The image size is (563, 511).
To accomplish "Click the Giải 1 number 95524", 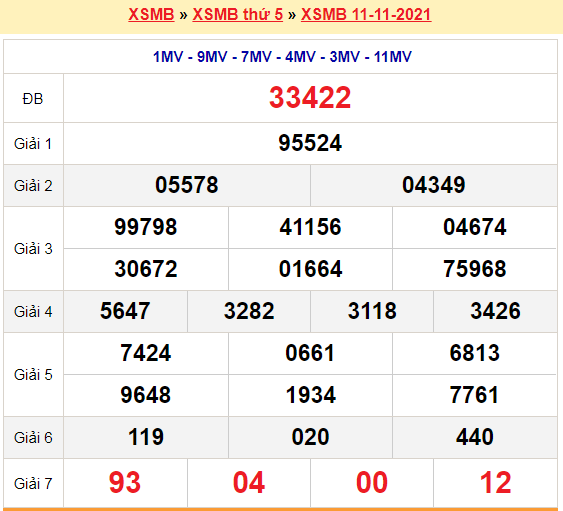I will (310, 143).
